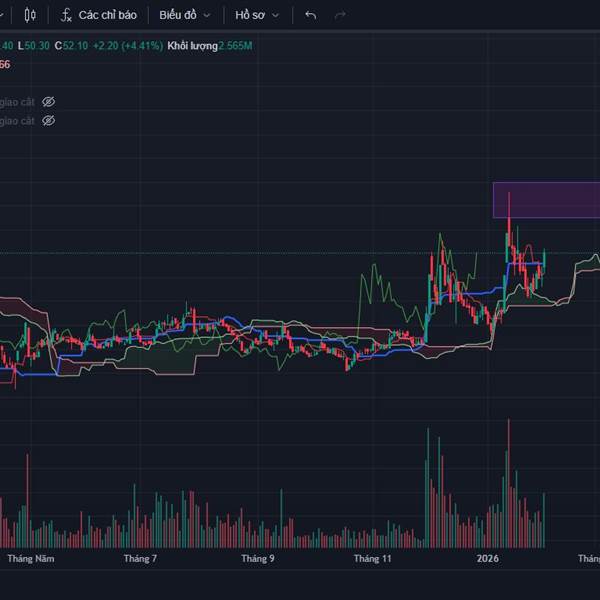This screenshot has height=600, width=600.
Task: Click the Tháng Năm time axis label
Action: click(31, 559)
